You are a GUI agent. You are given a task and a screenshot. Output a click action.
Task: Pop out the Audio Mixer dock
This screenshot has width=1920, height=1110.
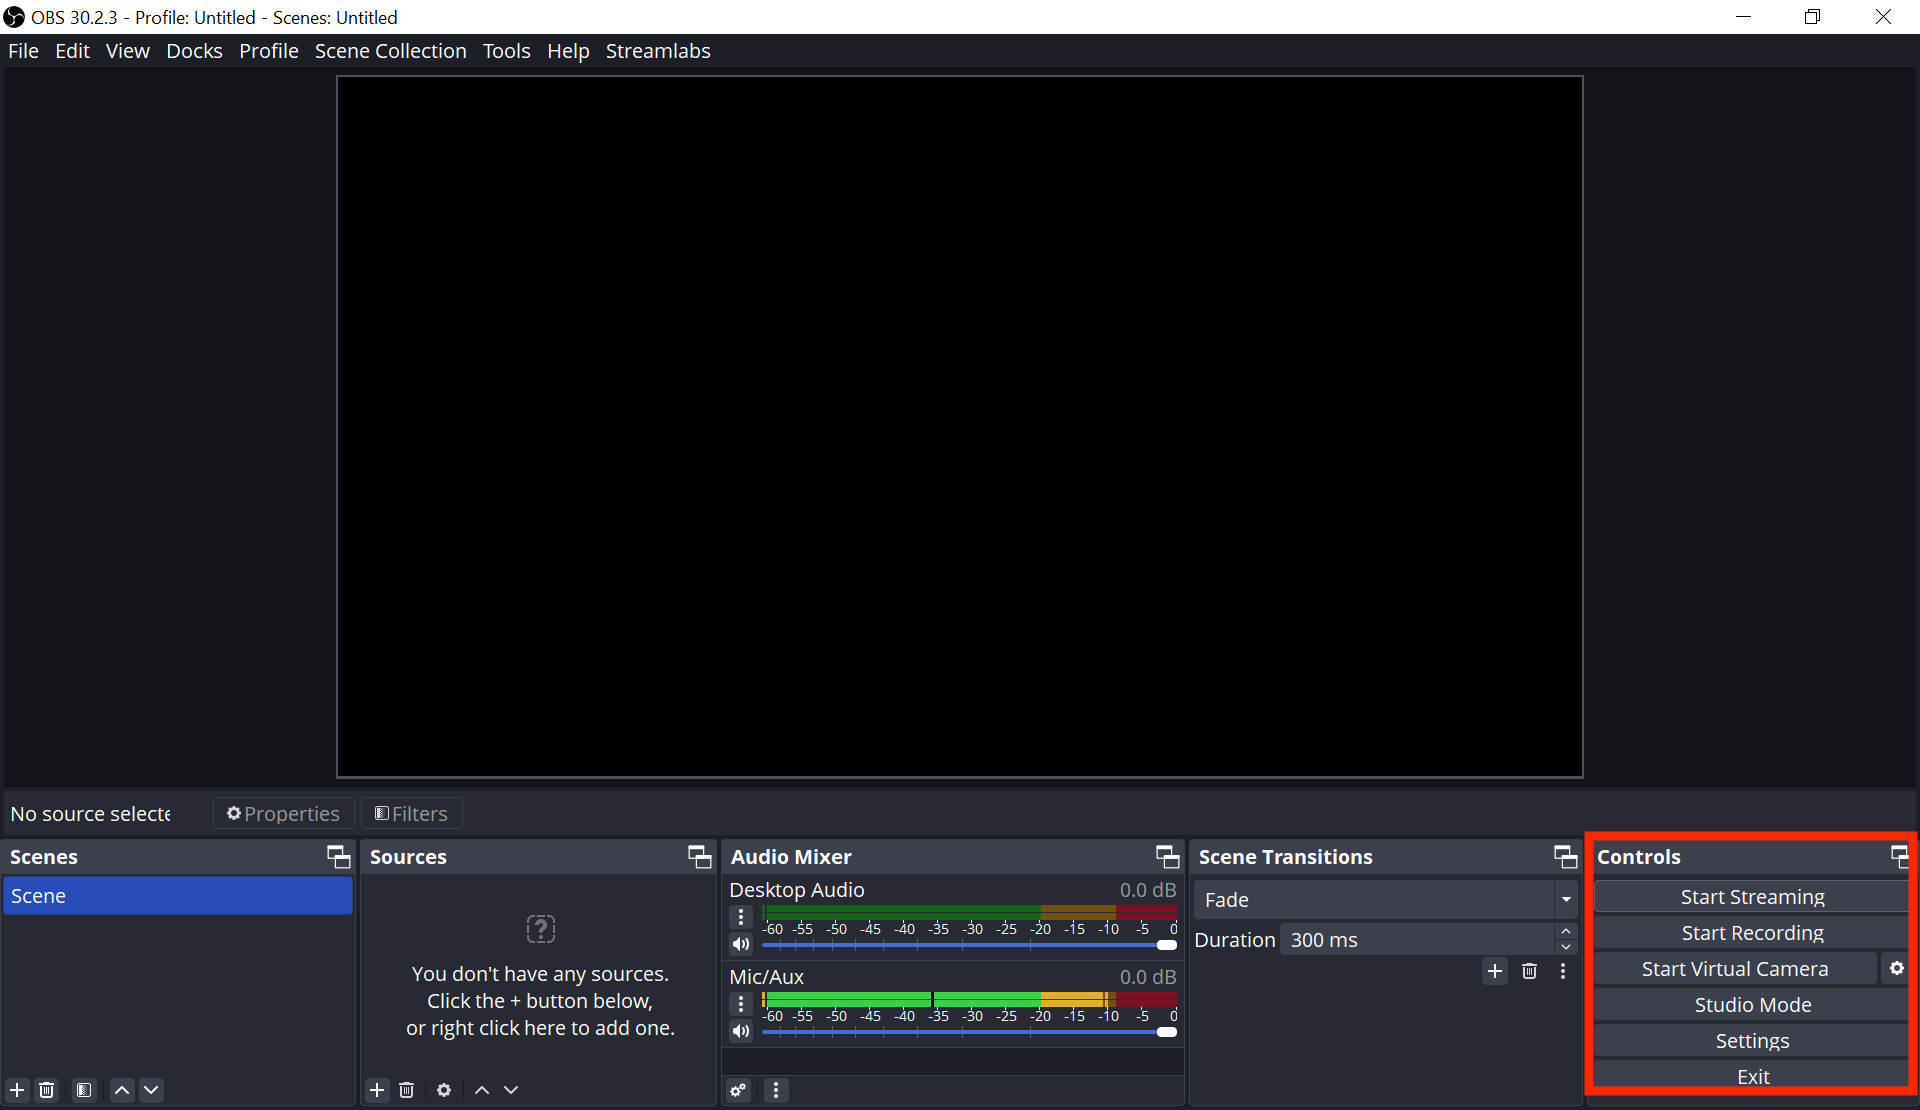pos(1167,857)
